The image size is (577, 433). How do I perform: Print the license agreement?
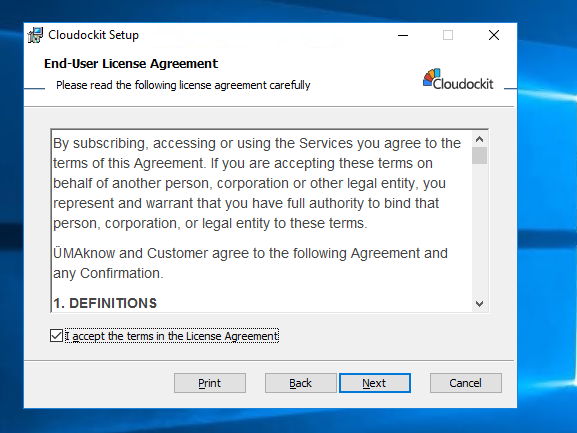tap(210, 383)
